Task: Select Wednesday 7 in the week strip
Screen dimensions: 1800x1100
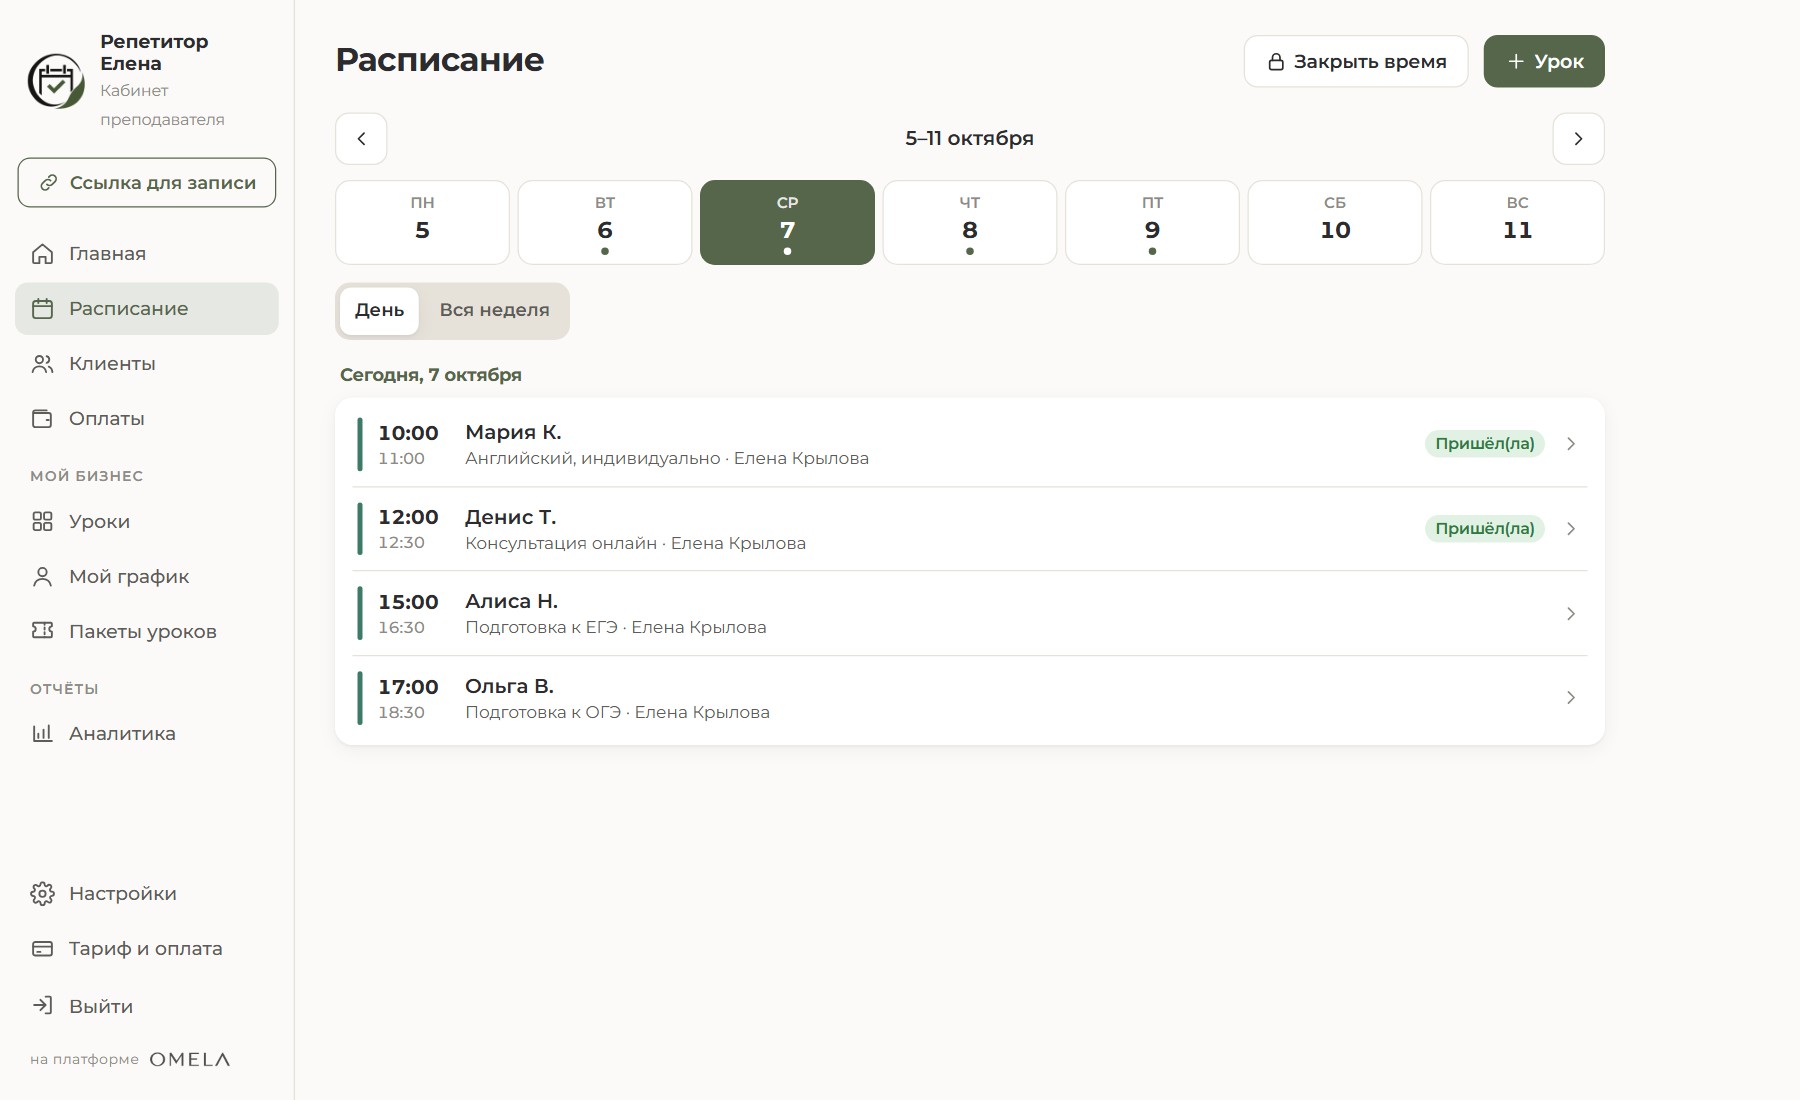Action: [787, 223]
